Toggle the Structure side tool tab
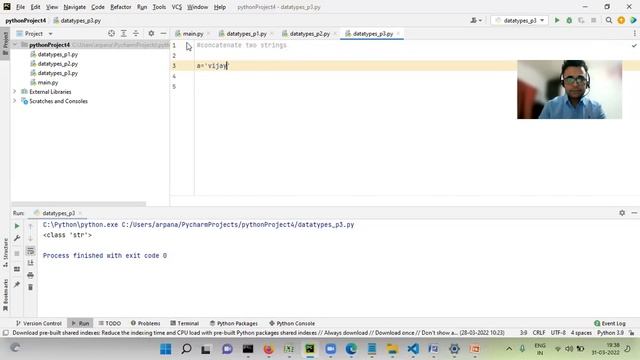 pyautogui.click(x=5, y=253)
